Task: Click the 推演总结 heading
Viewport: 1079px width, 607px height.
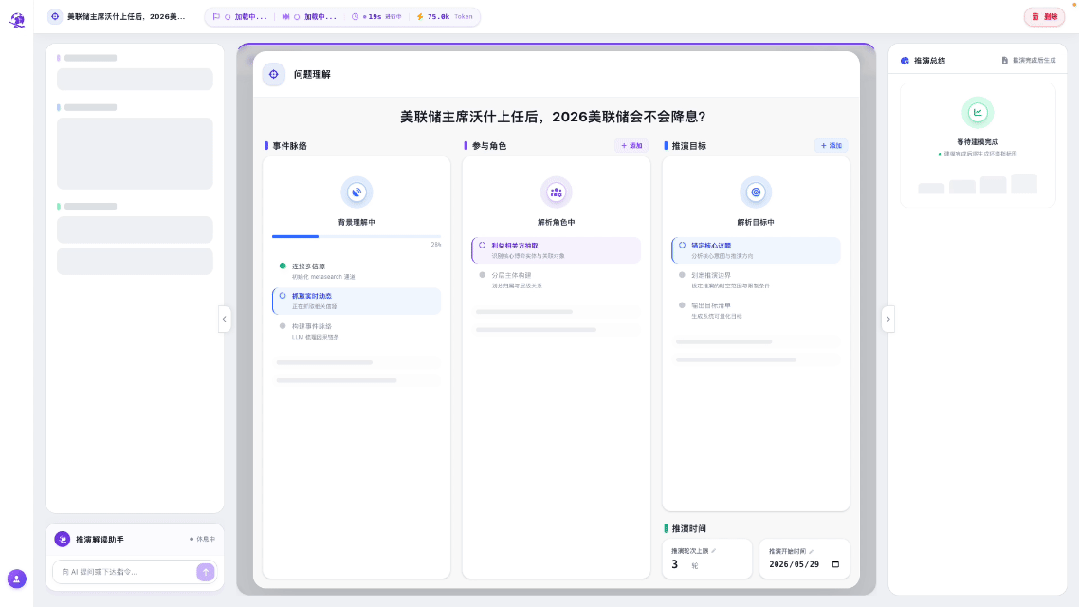Action: pos(929,61)
